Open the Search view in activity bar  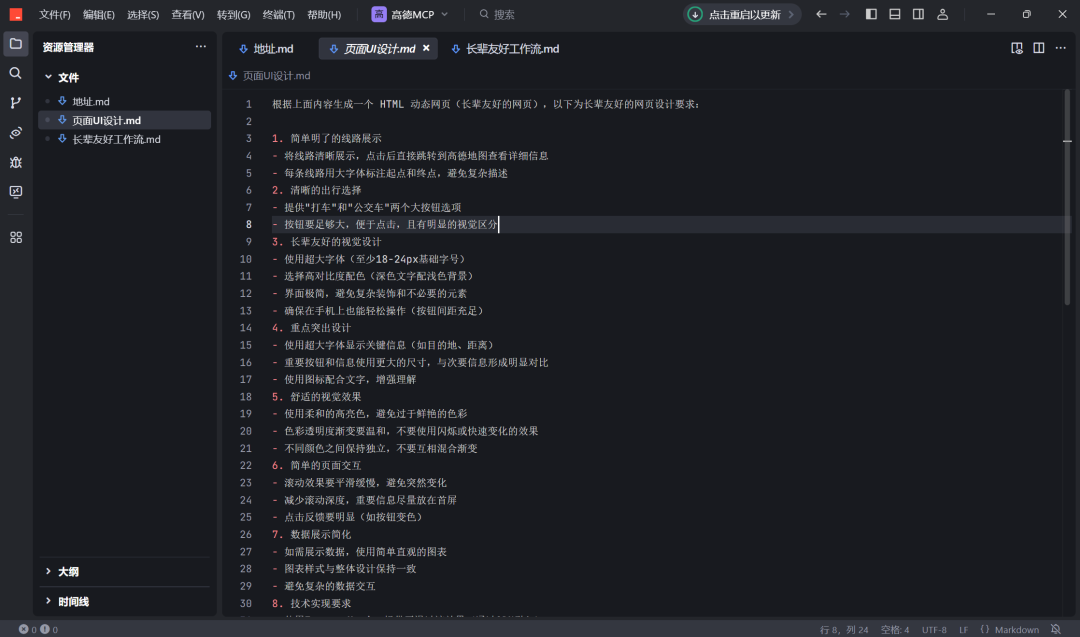click(15, 73)
